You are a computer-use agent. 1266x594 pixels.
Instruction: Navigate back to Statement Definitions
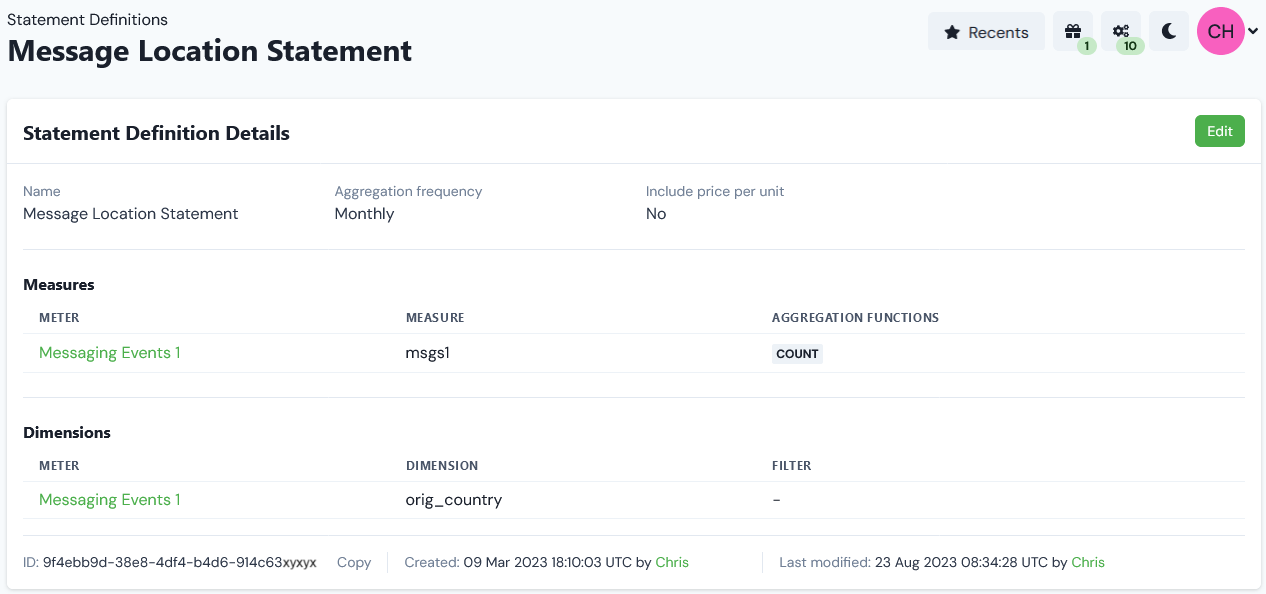click(x=87, y=19)
